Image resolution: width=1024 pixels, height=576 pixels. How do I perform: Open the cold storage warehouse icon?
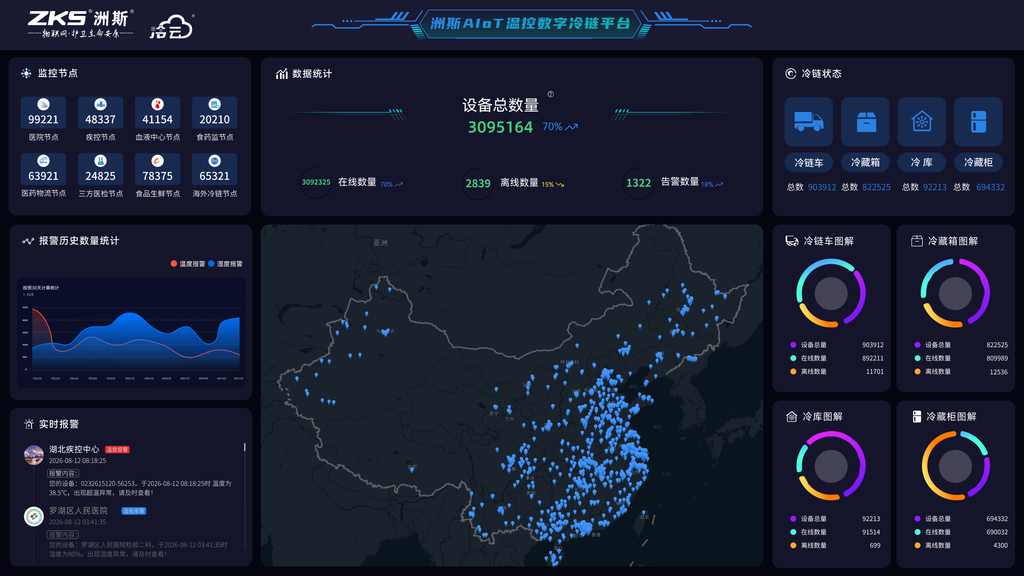click(x=921, y=121)
